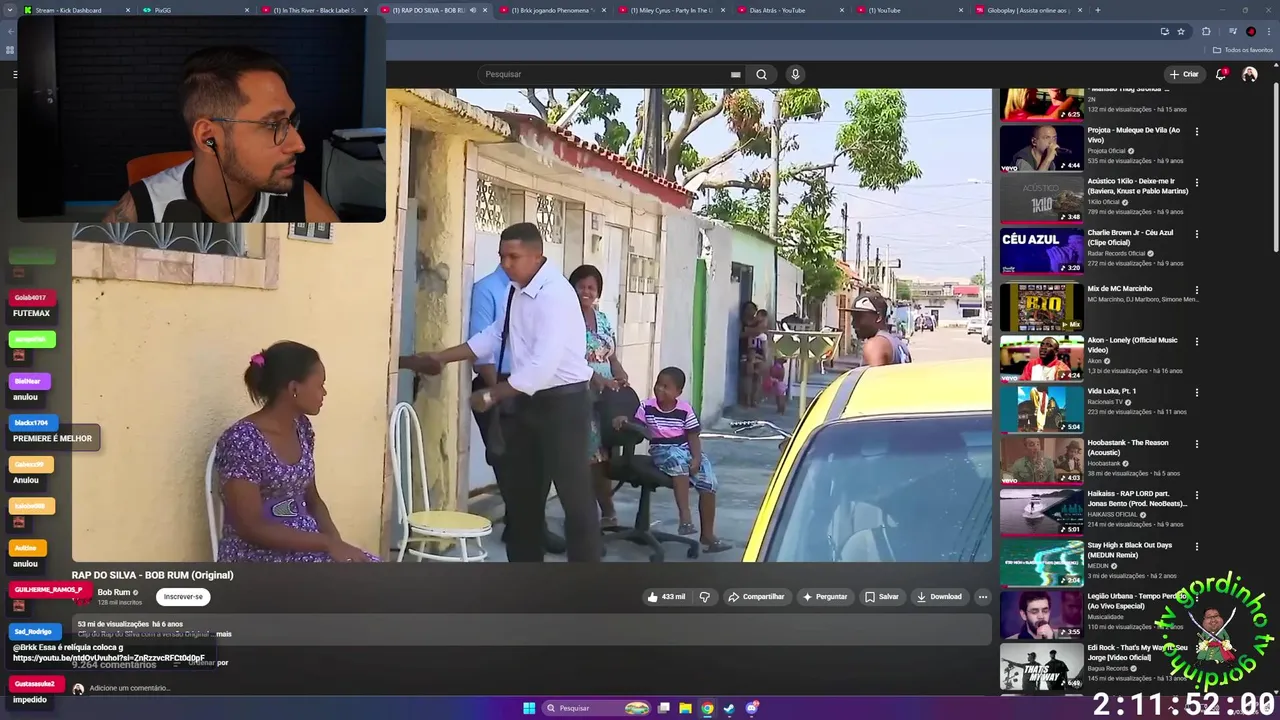
Task: Open options menu for Charlie Brown Jr - Céu Azul
Action: tap(1196, 234)
